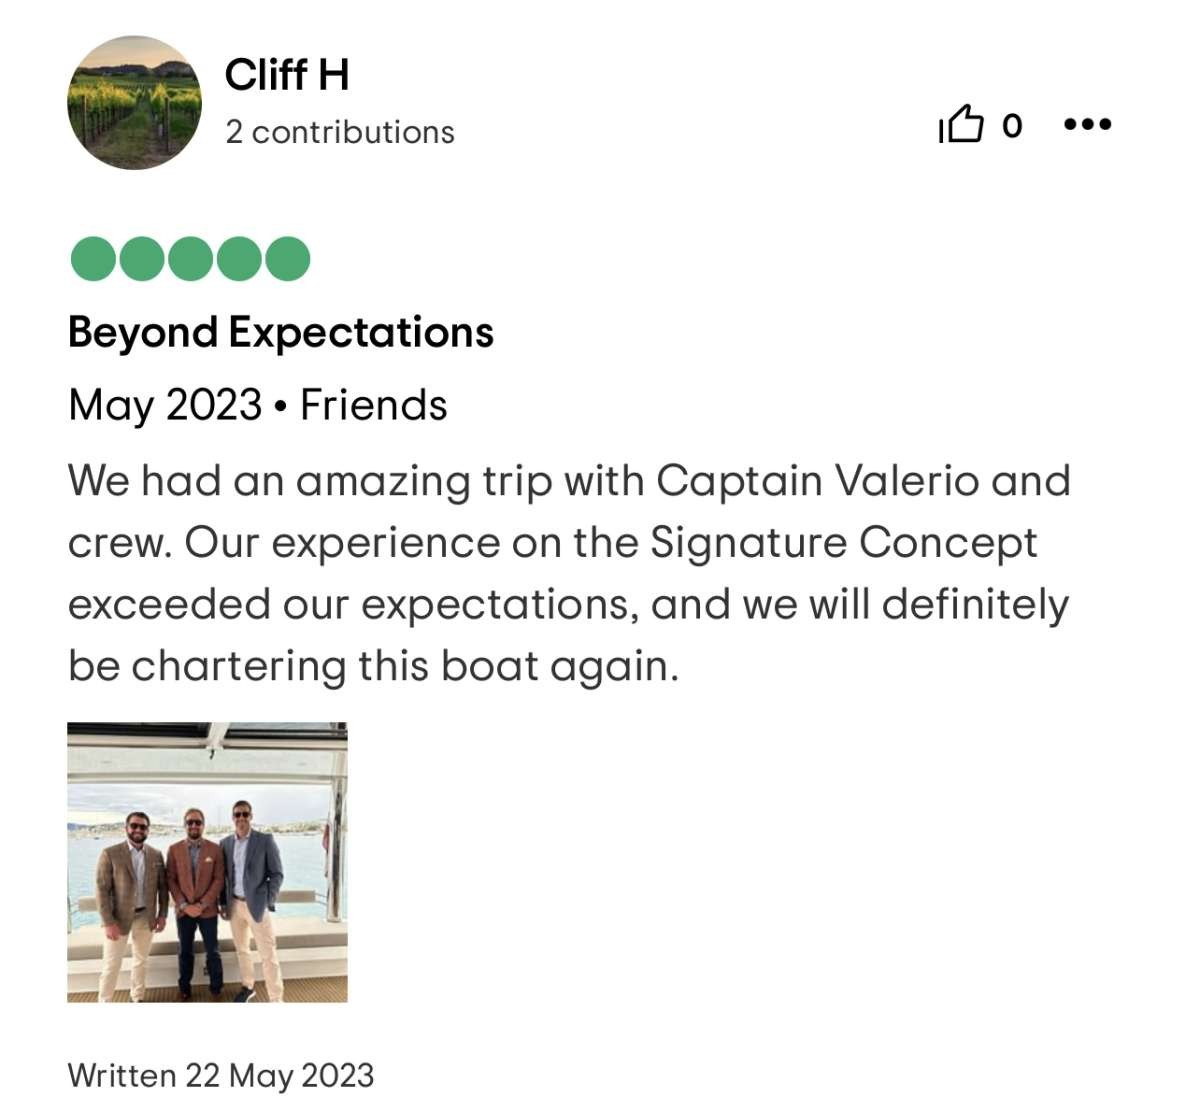Click the May 2023 travel date

coord(165,405)
